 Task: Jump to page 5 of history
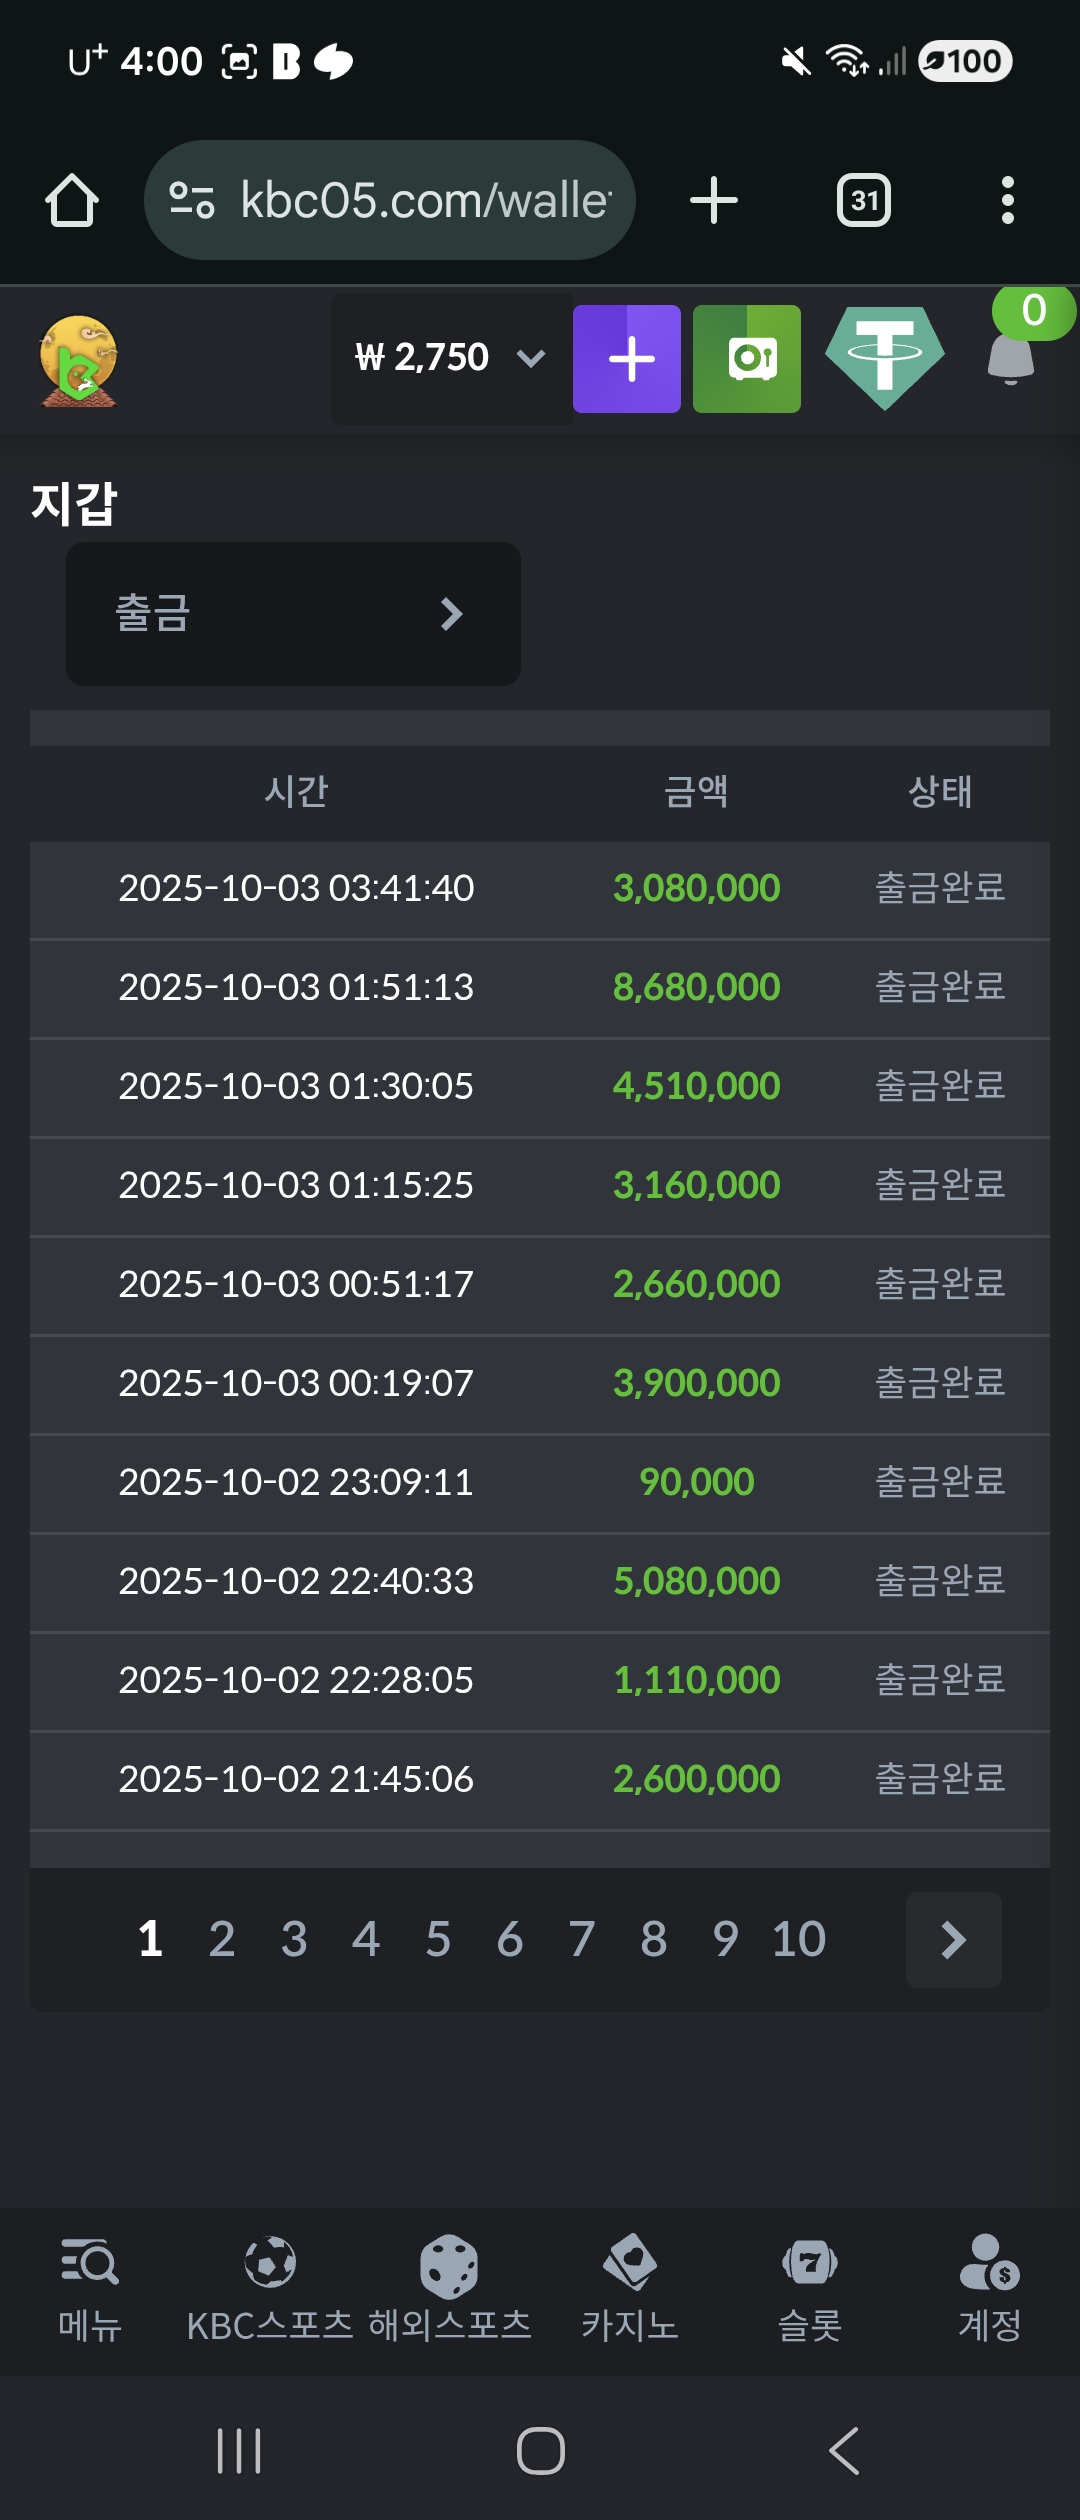[x=438, y=1940]
